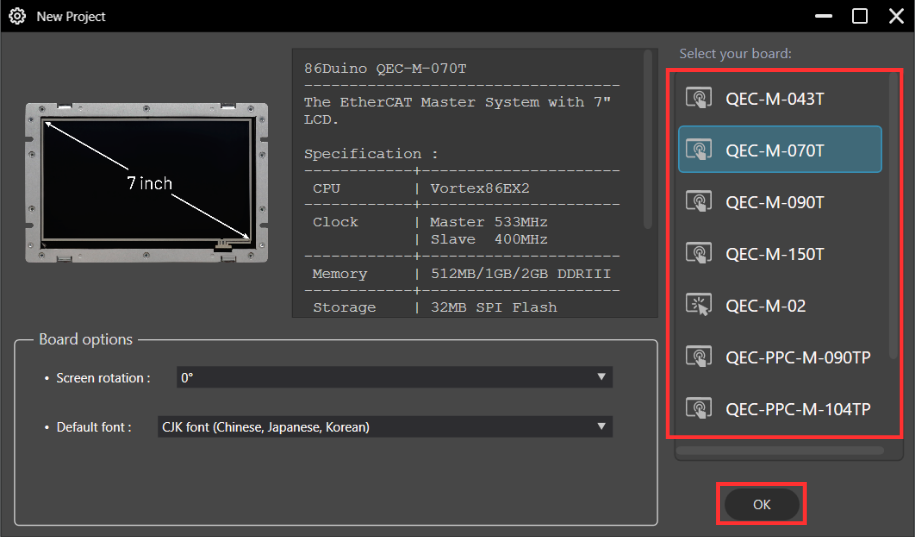Click the specification text vertical scrollbar
Image resolution: width=915 pixels, height=537 pixels.
coord(647,139)
